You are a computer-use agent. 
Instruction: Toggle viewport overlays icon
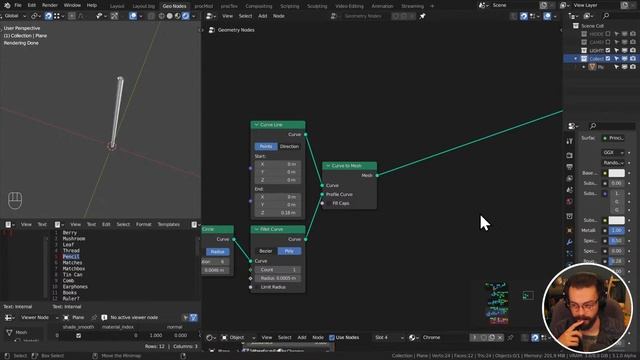tap(133, 16)
